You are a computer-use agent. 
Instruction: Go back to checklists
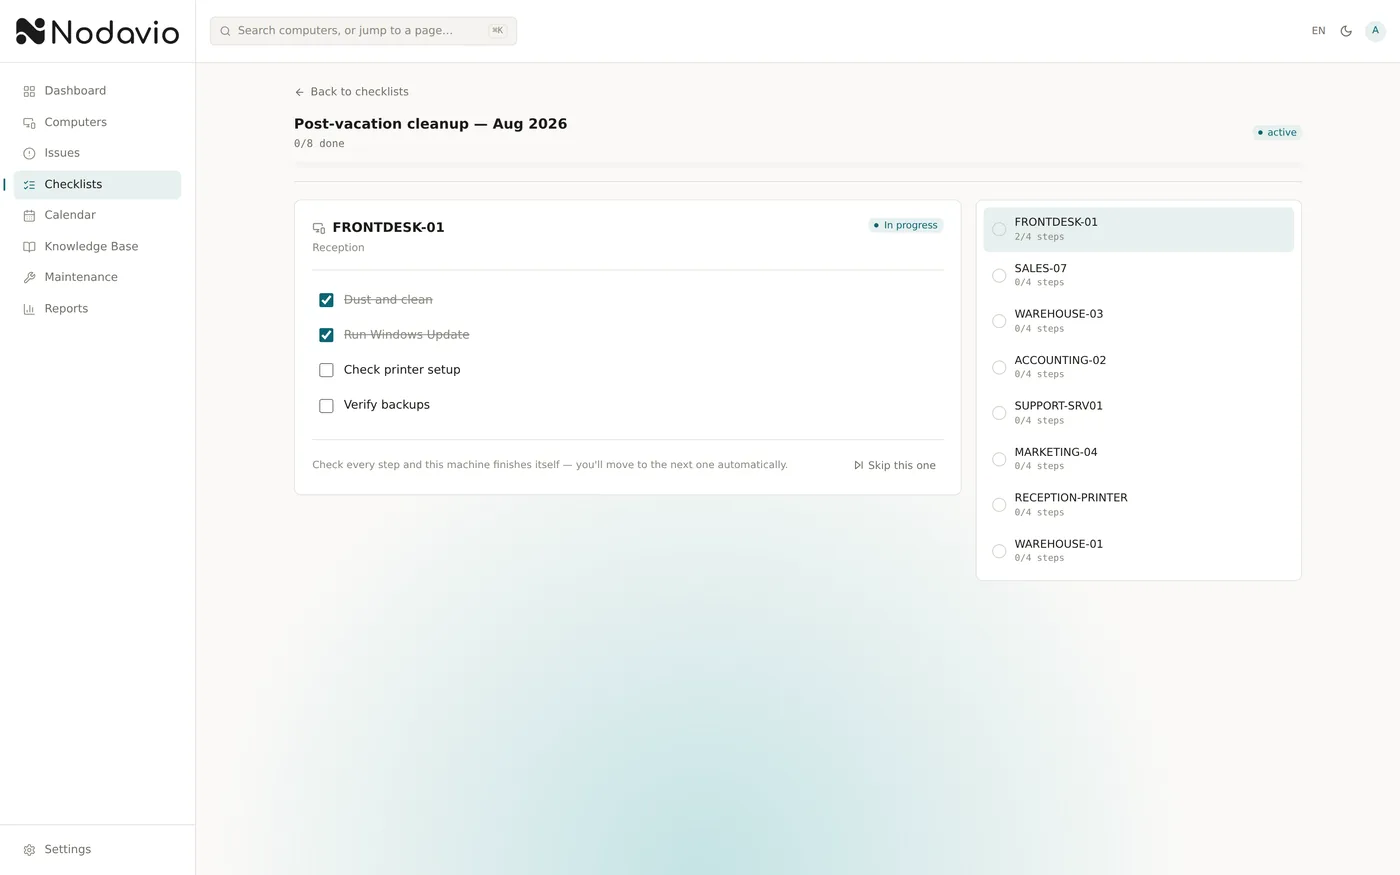coord(351,91)
